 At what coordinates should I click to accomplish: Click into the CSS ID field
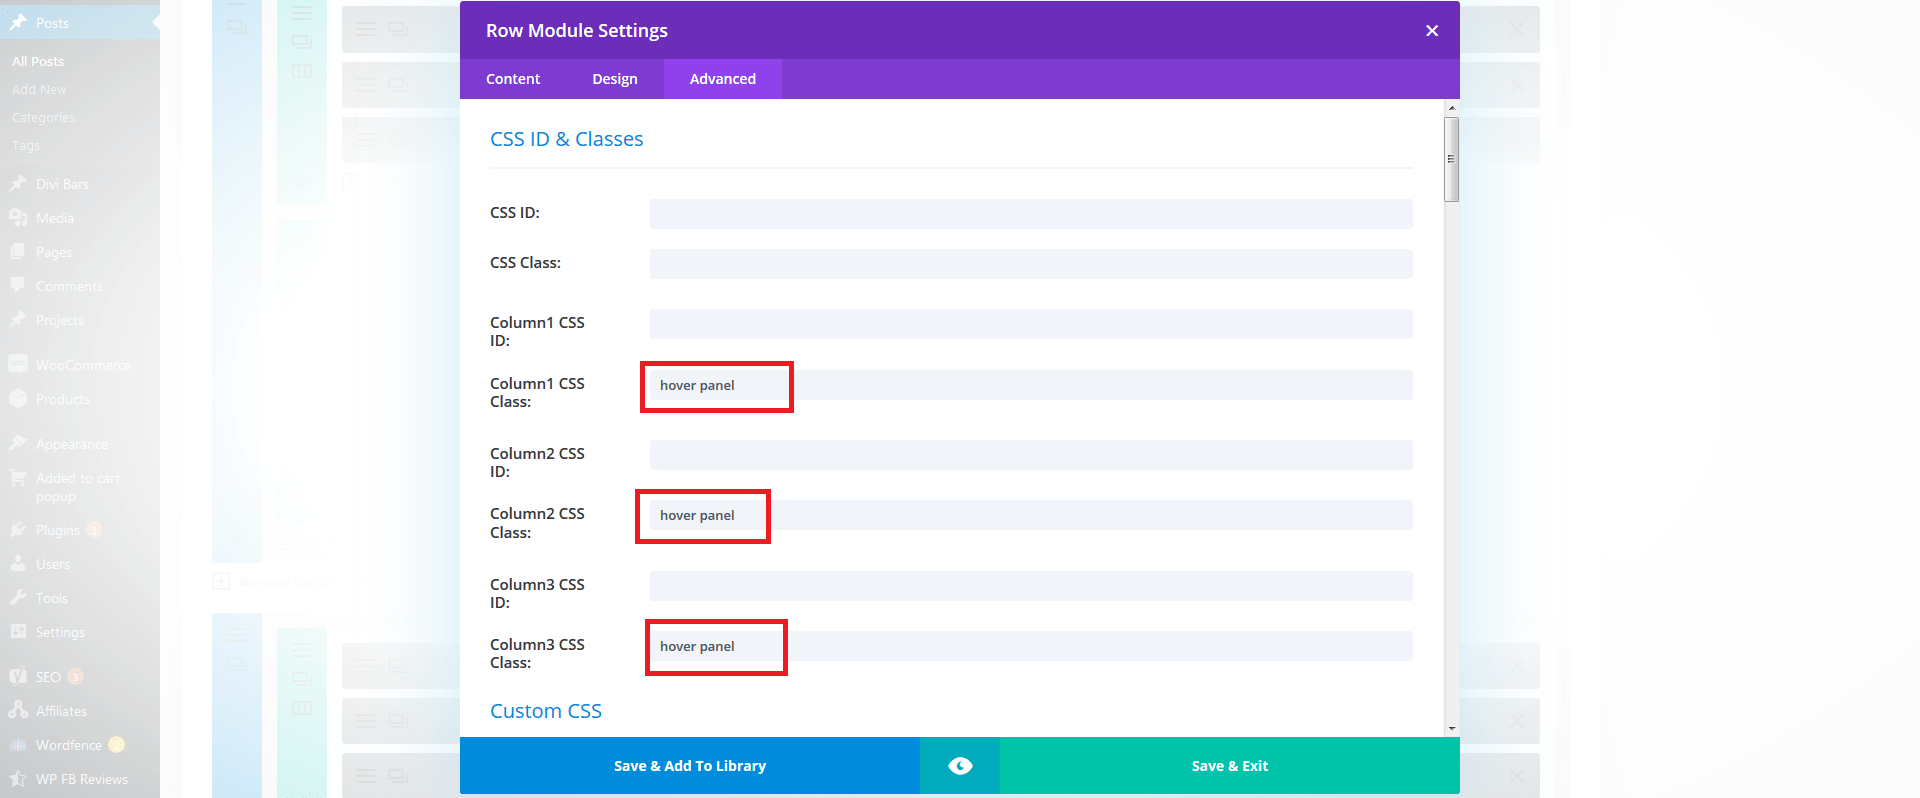tap(1030, 214)
